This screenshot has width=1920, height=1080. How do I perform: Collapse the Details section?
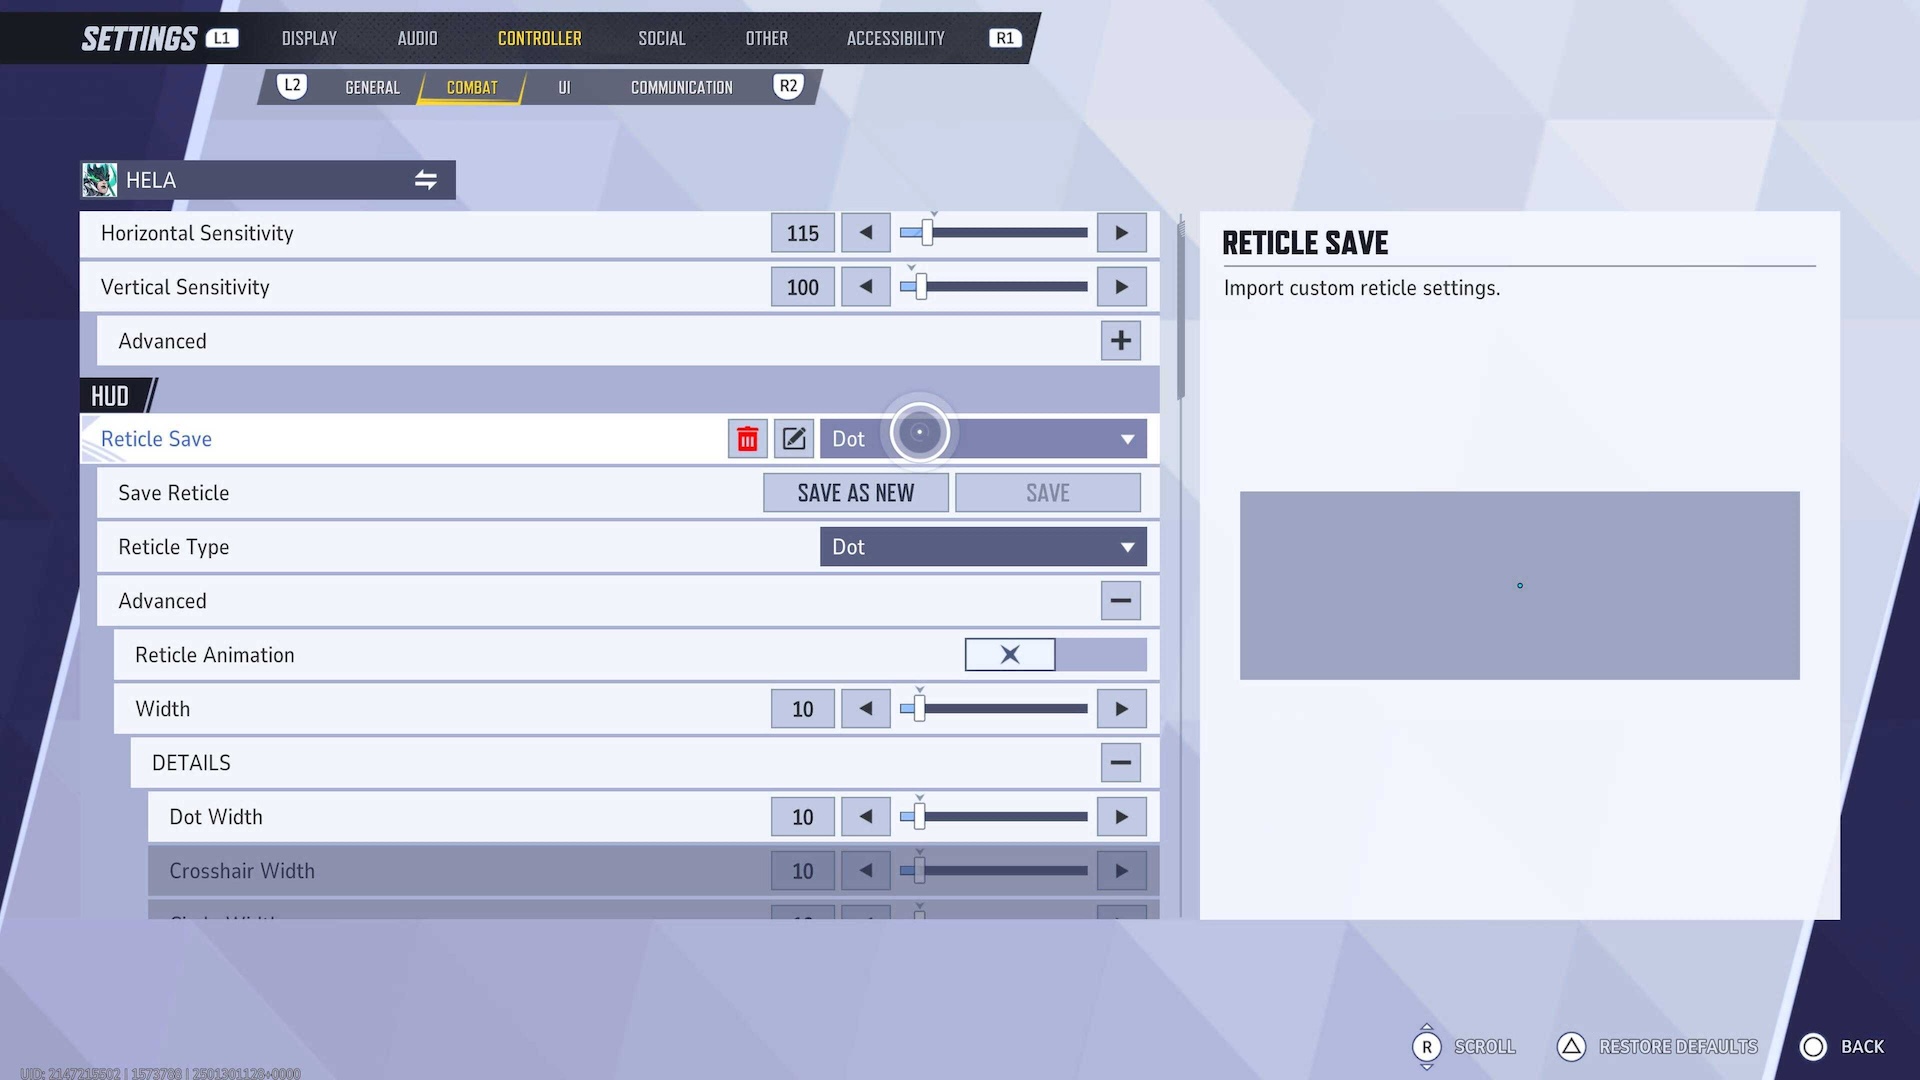point(1120,762)
